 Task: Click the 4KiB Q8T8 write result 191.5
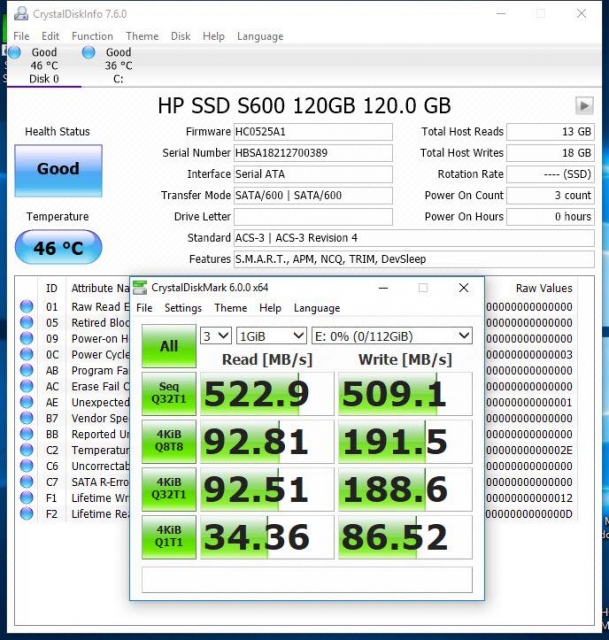pyautogui.click(x=405, y=442)
